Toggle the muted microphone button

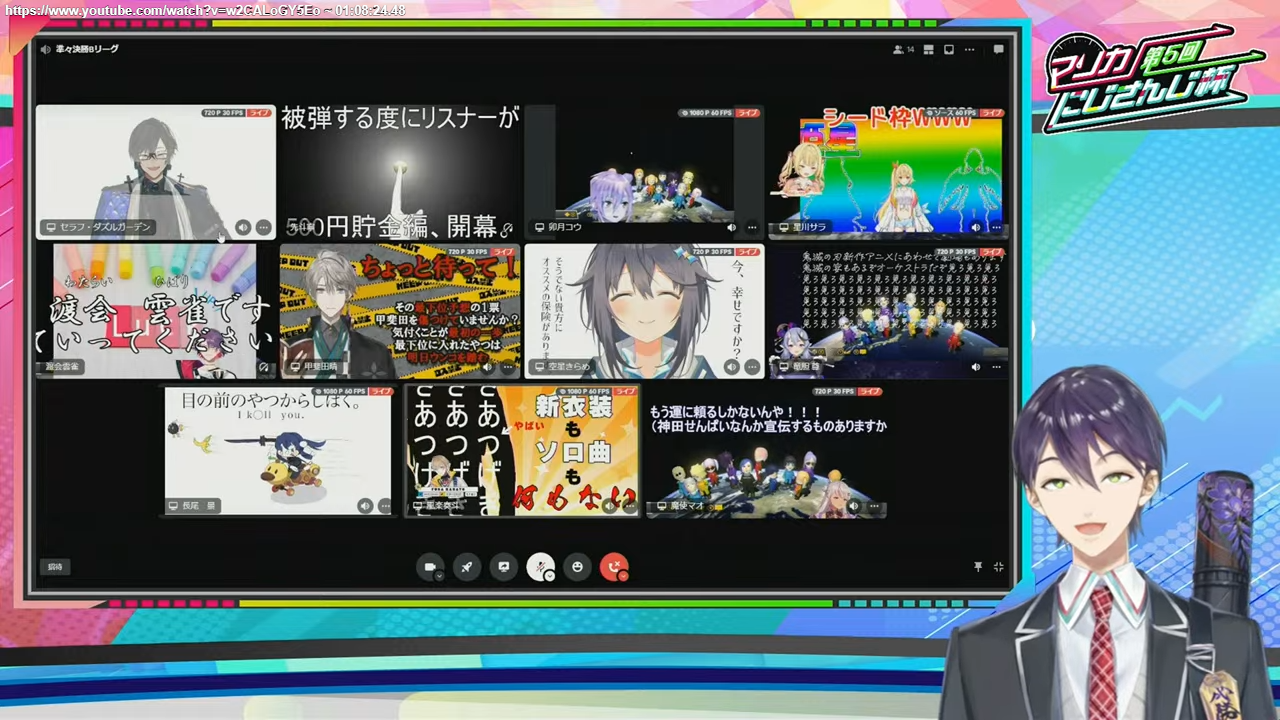(540, 567)
